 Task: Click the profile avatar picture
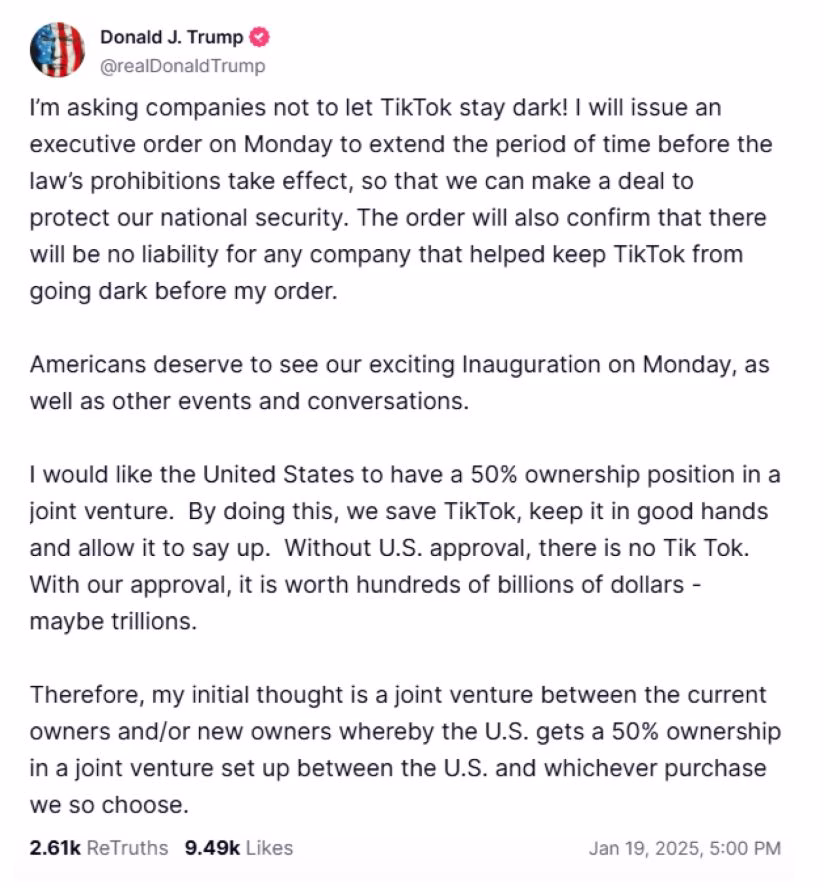58,50
